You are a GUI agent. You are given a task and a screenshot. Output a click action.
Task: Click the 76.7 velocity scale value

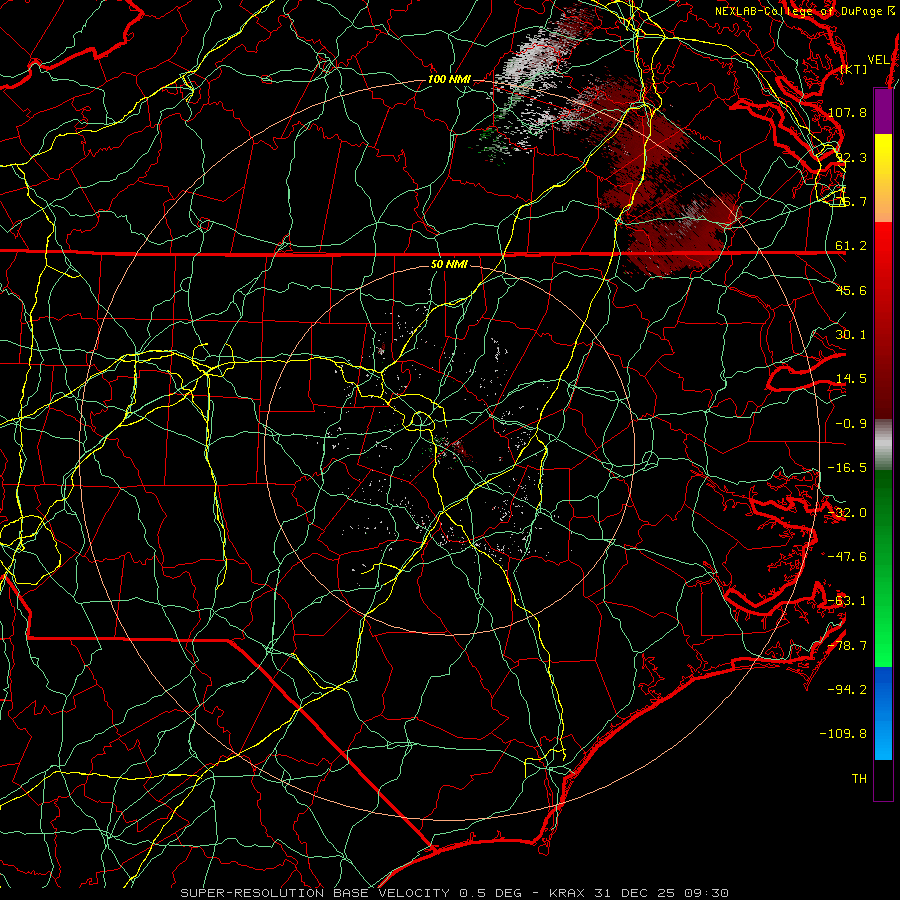[851, 201]
